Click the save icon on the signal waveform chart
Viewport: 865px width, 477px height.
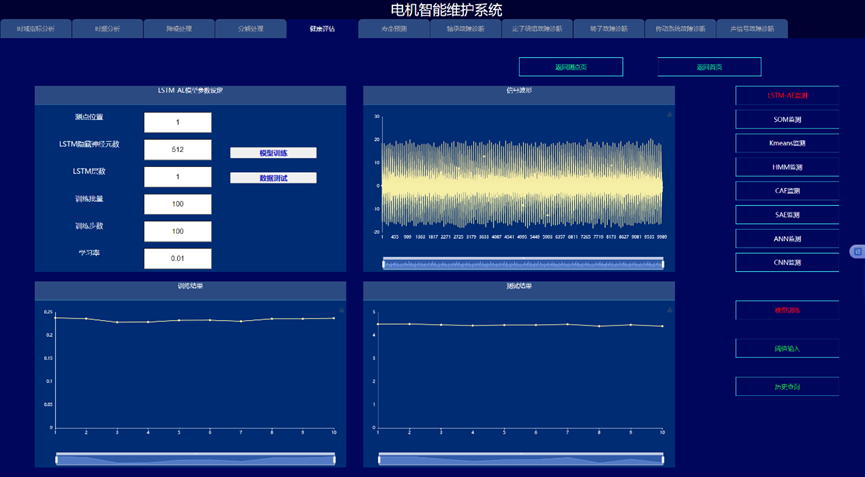pyautogui.click(x=669, y=116)
